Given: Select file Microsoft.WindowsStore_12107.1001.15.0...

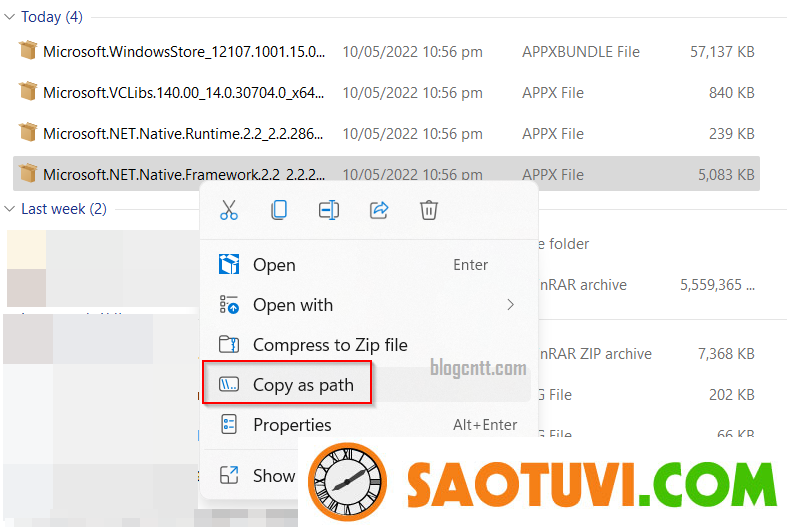Looking at the screenshot, I should pyautogui.click(x=184, y=52).
